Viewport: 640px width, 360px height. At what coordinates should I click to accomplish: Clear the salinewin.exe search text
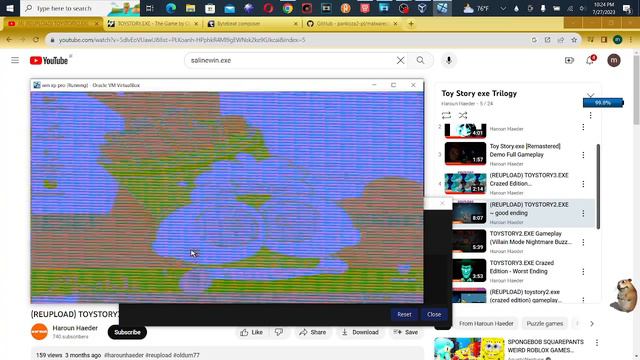[400, 60]
